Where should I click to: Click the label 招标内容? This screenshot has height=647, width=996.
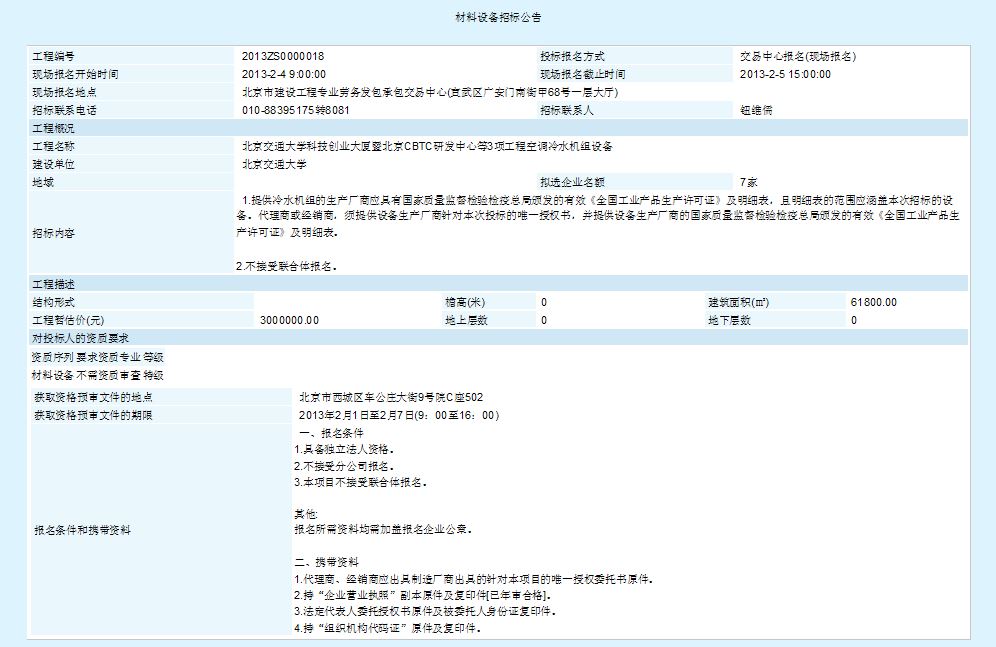53,233
